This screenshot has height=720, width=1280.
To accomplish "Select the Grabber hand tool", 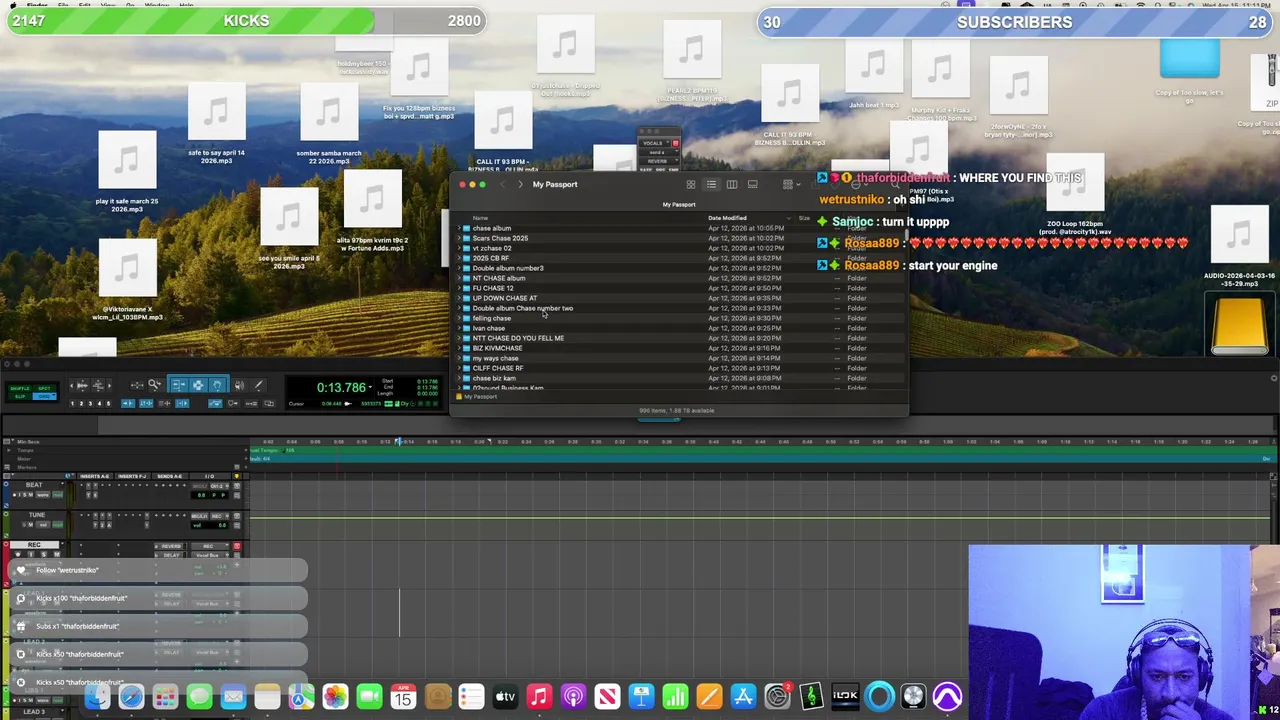I will [x=218, y=385].
